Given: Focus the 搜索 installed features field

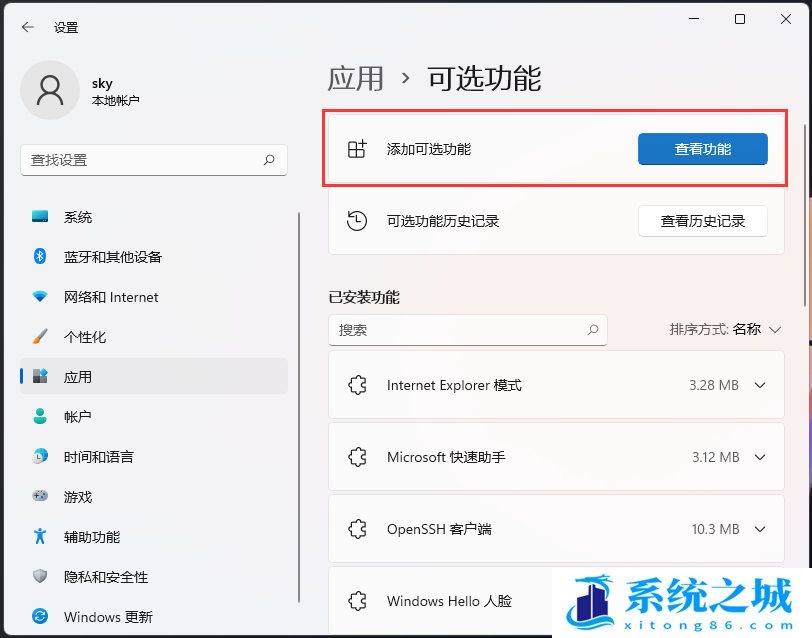Looking at the screenshot, I should pos(468,330).
